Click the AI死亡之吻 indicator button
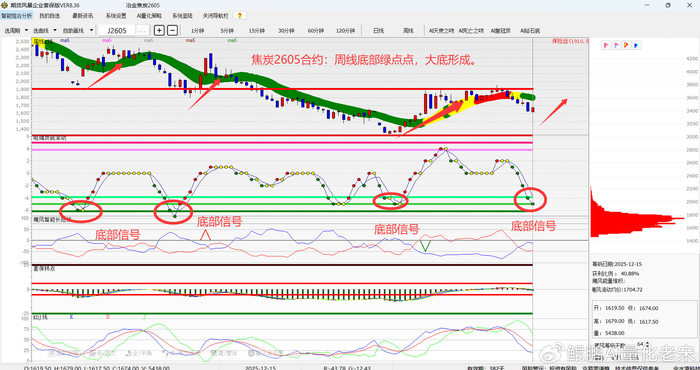Screen dimensions: 700x370 point(471,31)
